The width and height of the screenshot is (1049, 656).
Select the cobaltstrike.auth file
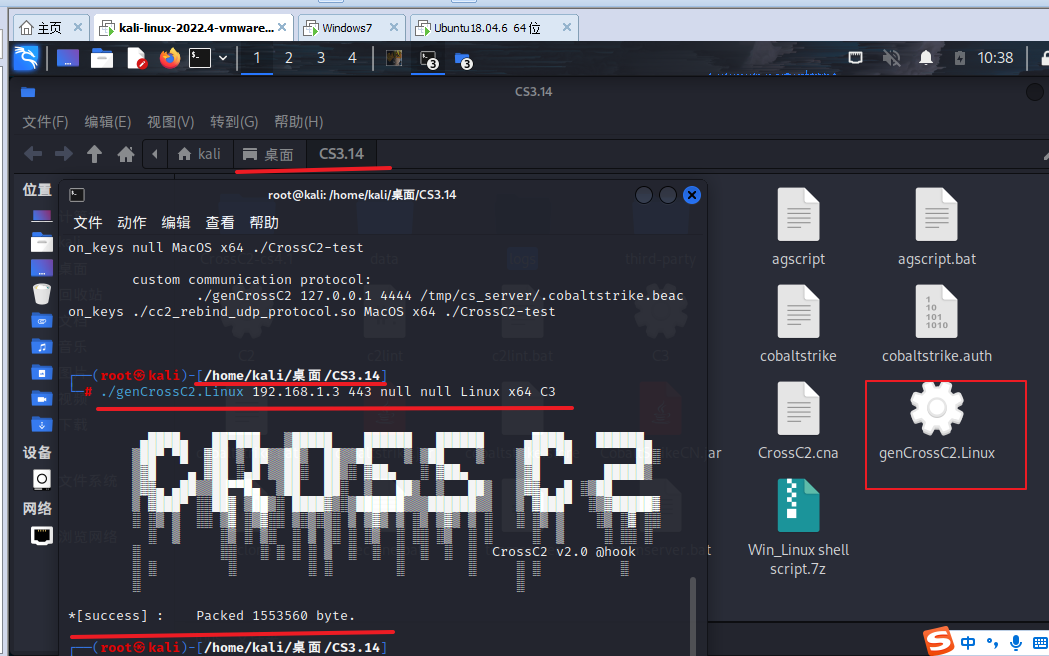coord(937,324)
